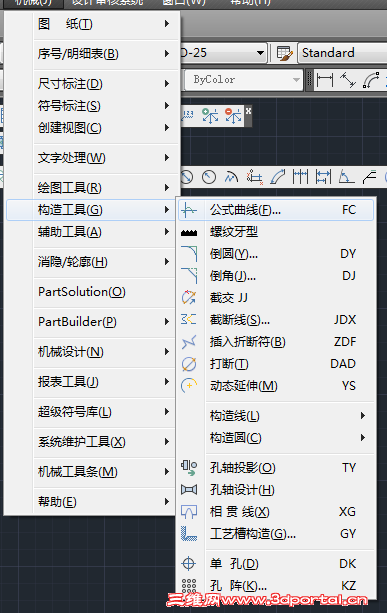
Task: Click the hole-shaft projection icon beside 孔轴投影
Action: 189,468
